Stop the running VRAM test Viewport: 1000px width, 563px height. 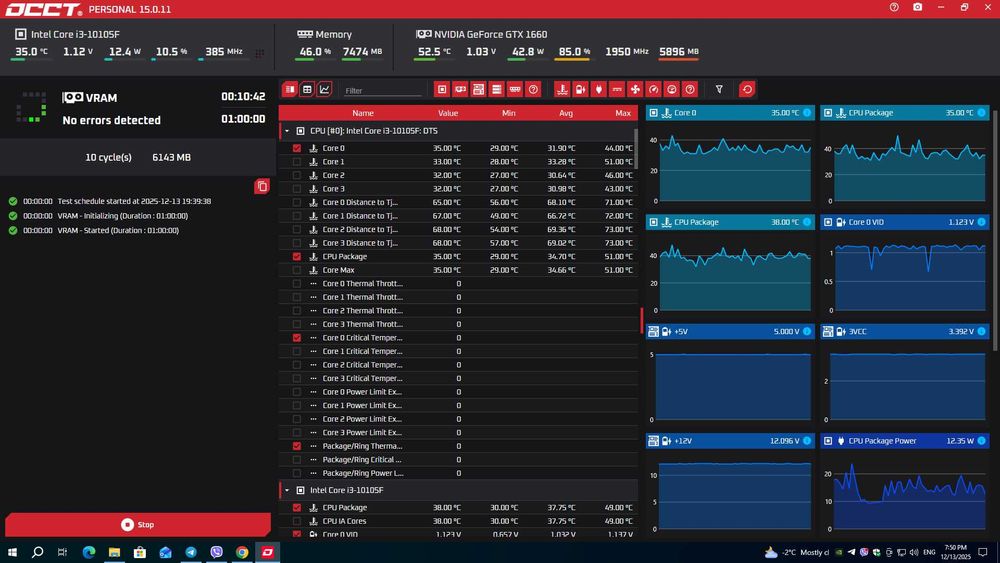pos(138,524)
